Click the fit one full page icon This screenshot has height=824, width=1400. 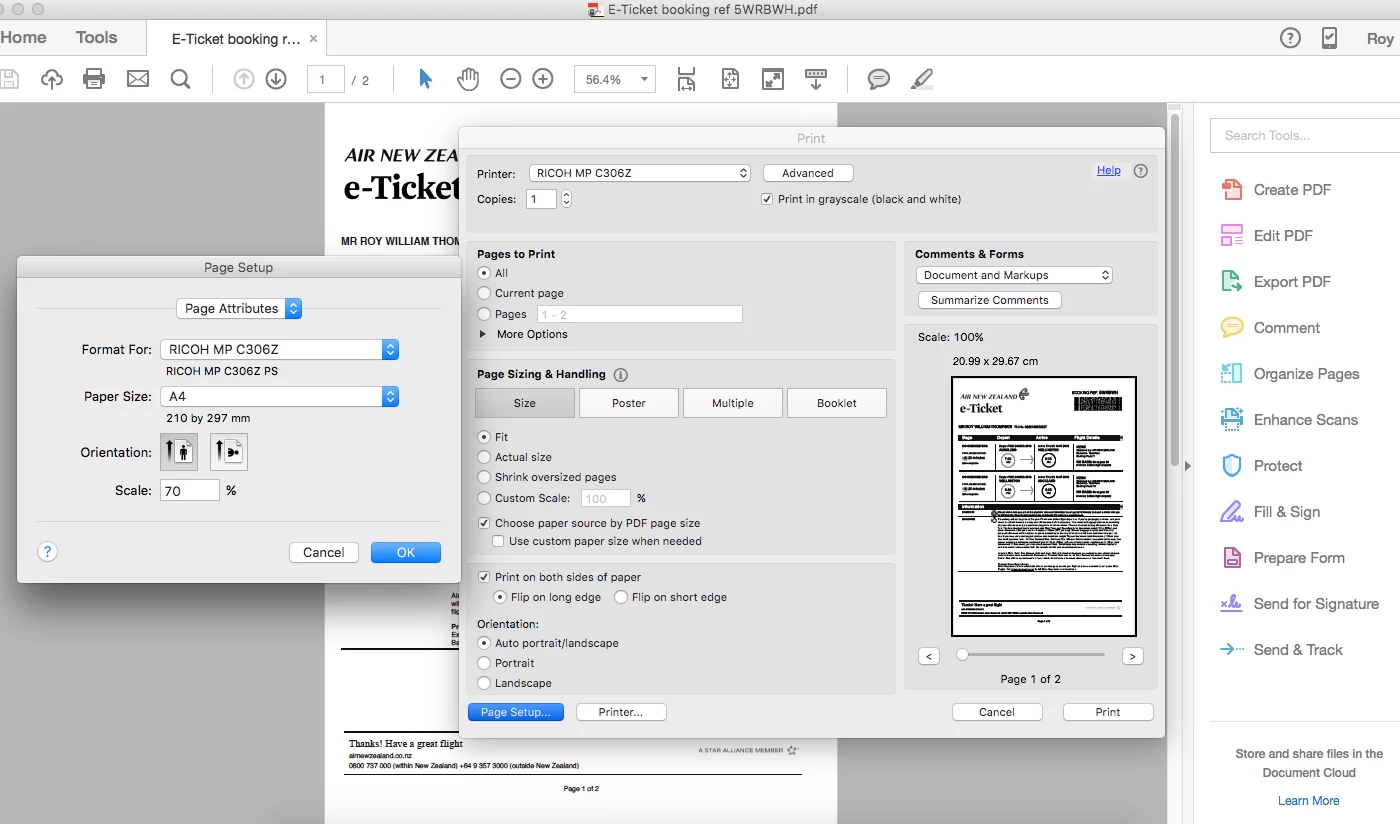point(730,79)
